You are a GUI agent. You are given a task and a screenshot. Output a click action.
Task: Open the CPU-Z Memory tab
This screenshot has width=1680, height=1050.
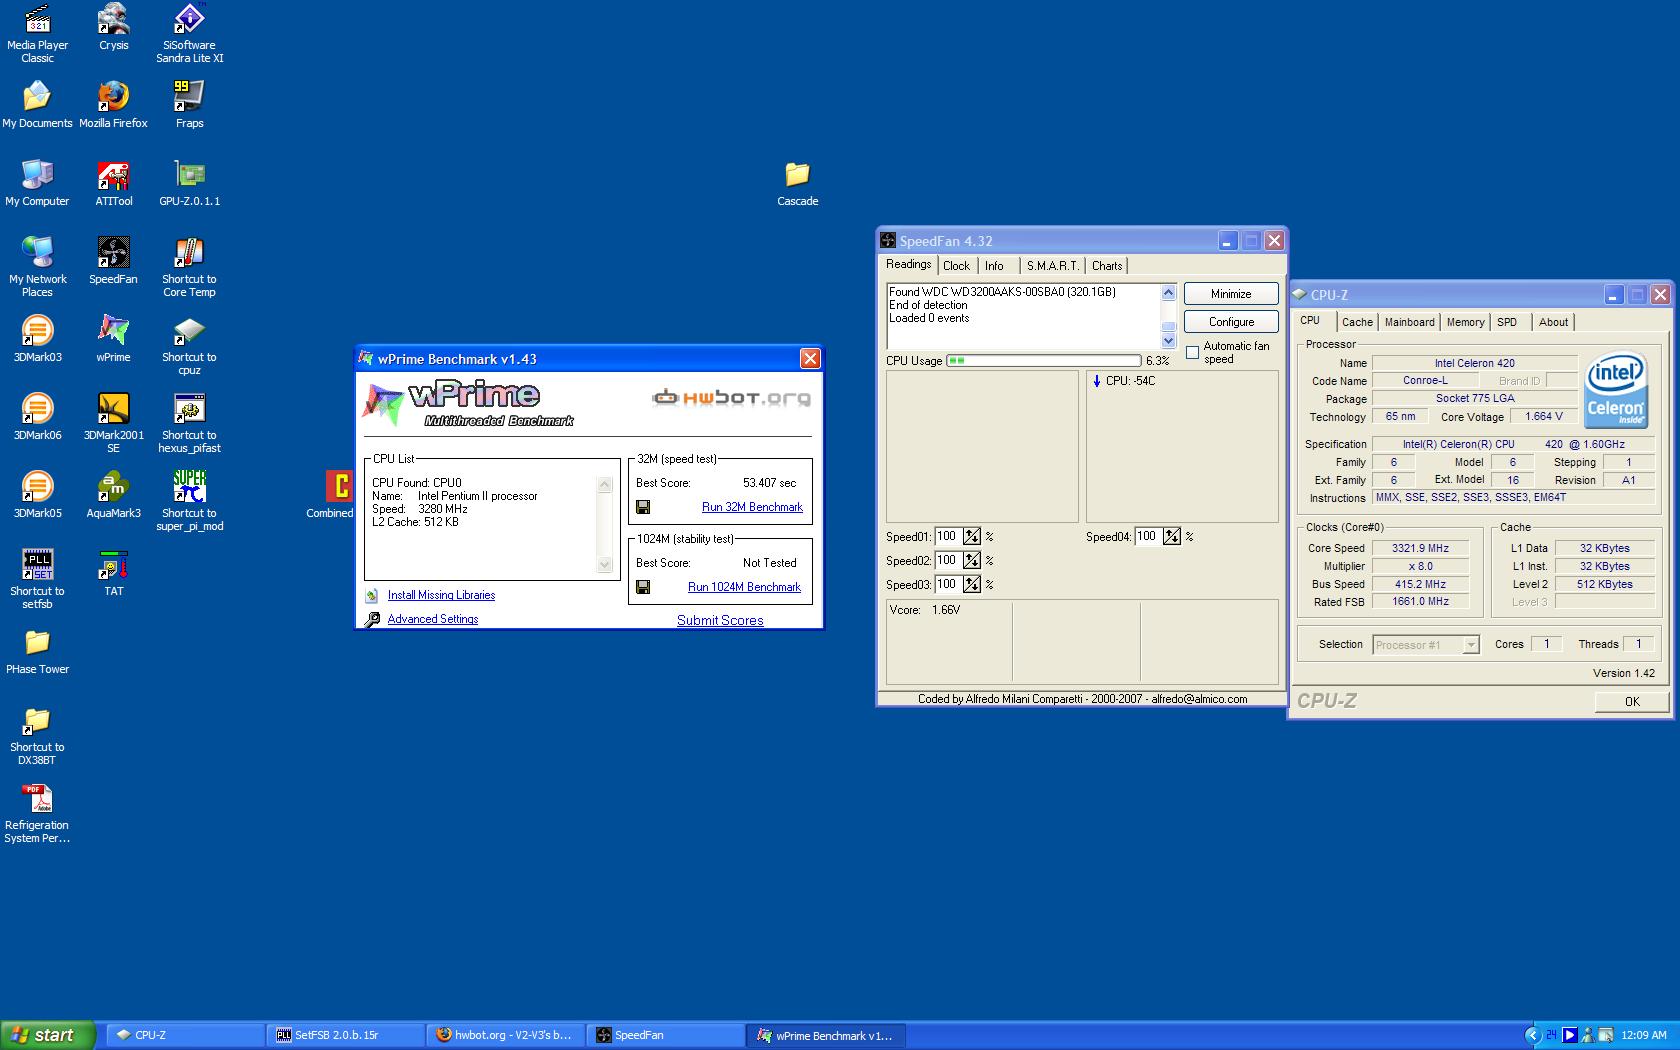coord(1465,322)
